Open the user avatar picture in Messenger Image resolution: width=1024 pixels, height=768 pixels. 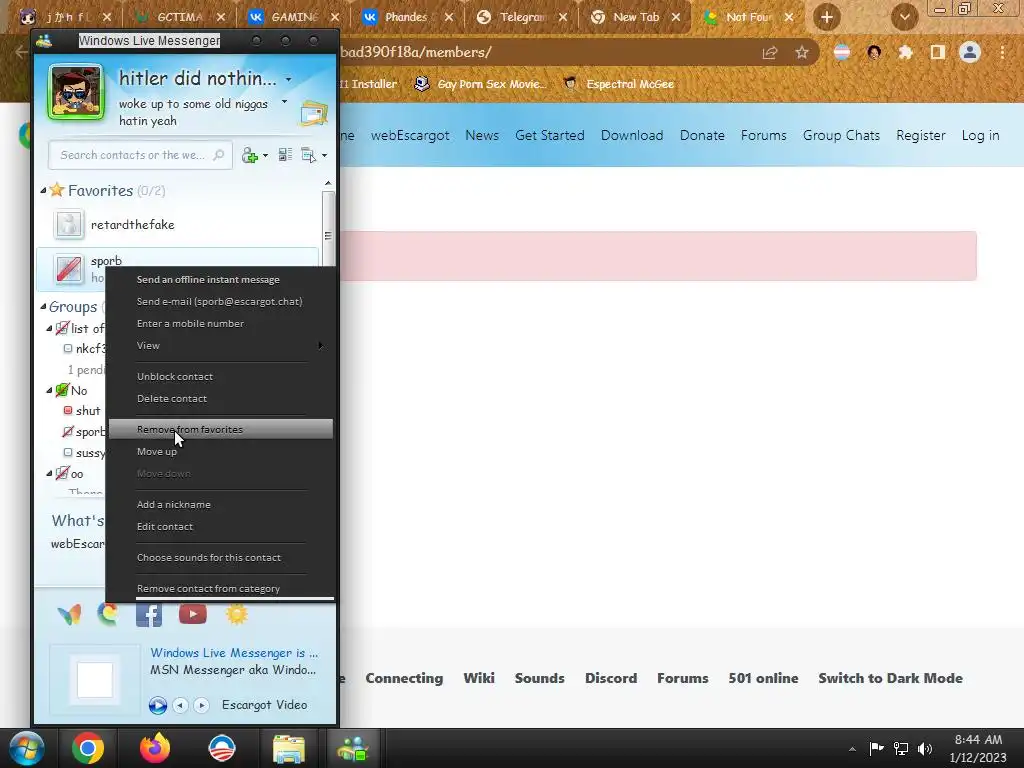[x=76, y=92]
